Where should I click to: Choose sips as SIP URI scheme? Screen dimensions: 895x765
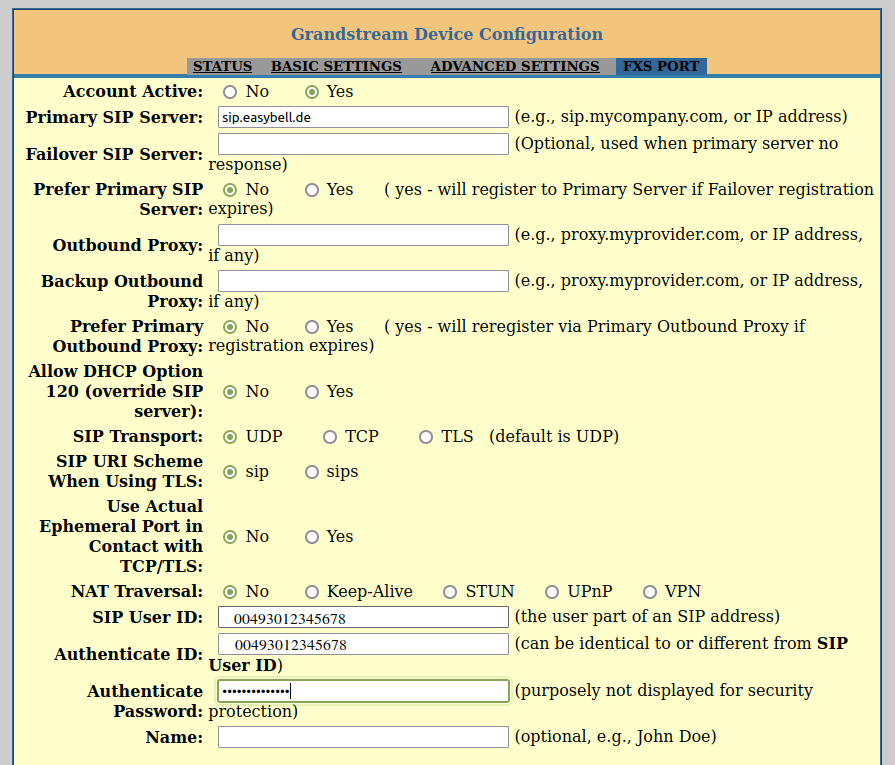312,472
